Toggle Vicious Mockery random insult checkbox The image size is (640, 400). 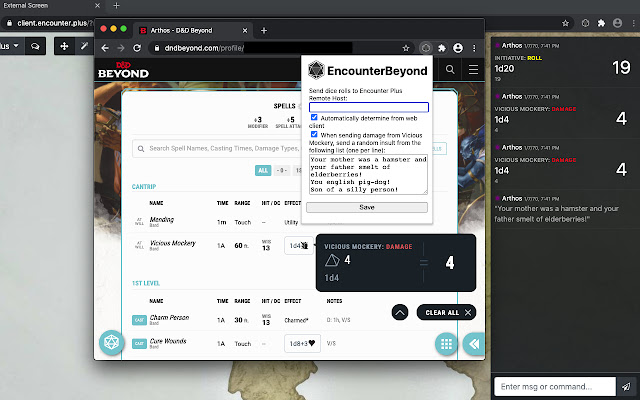click(314, 134)
